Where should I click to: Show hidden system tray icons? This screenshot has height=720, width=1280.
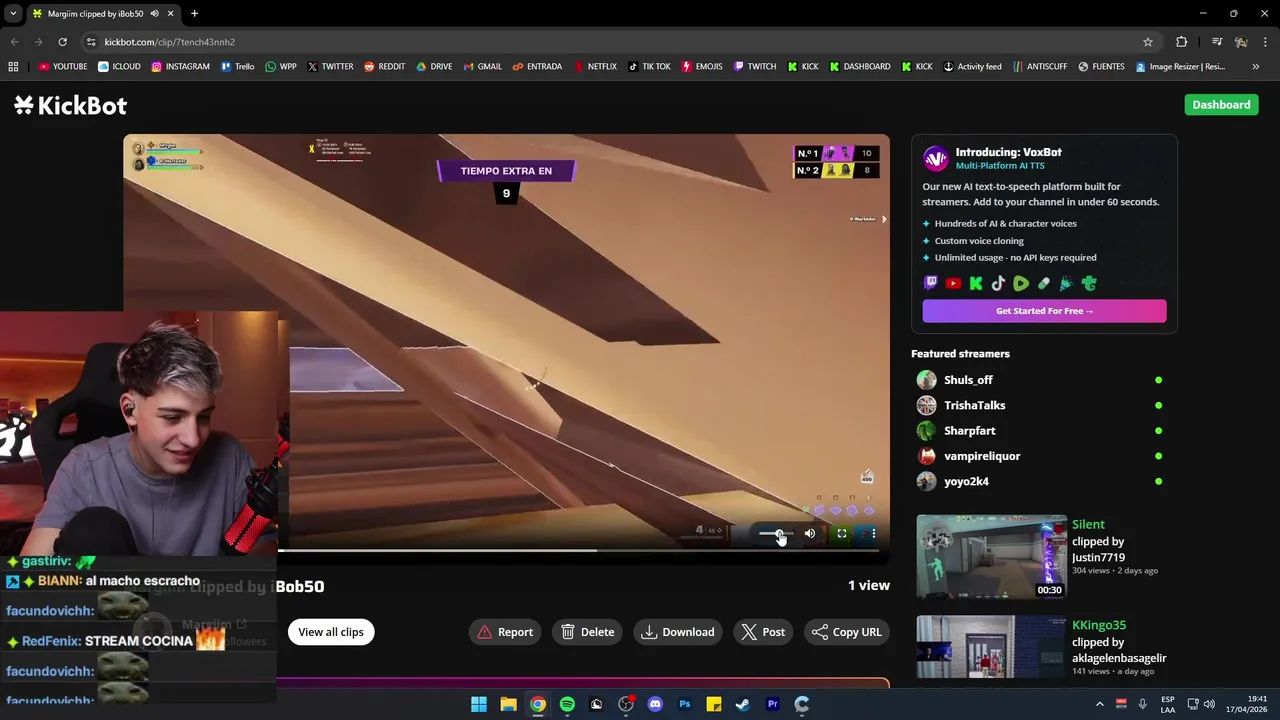[x=1100, y=705]
